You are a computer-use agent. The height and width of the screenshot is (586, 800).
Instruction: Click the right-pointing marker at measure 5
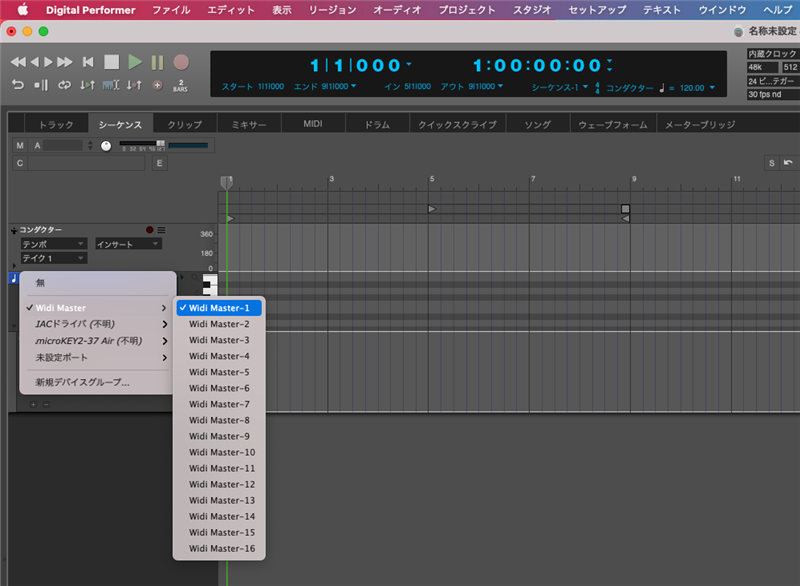click(x=432, y=209)
